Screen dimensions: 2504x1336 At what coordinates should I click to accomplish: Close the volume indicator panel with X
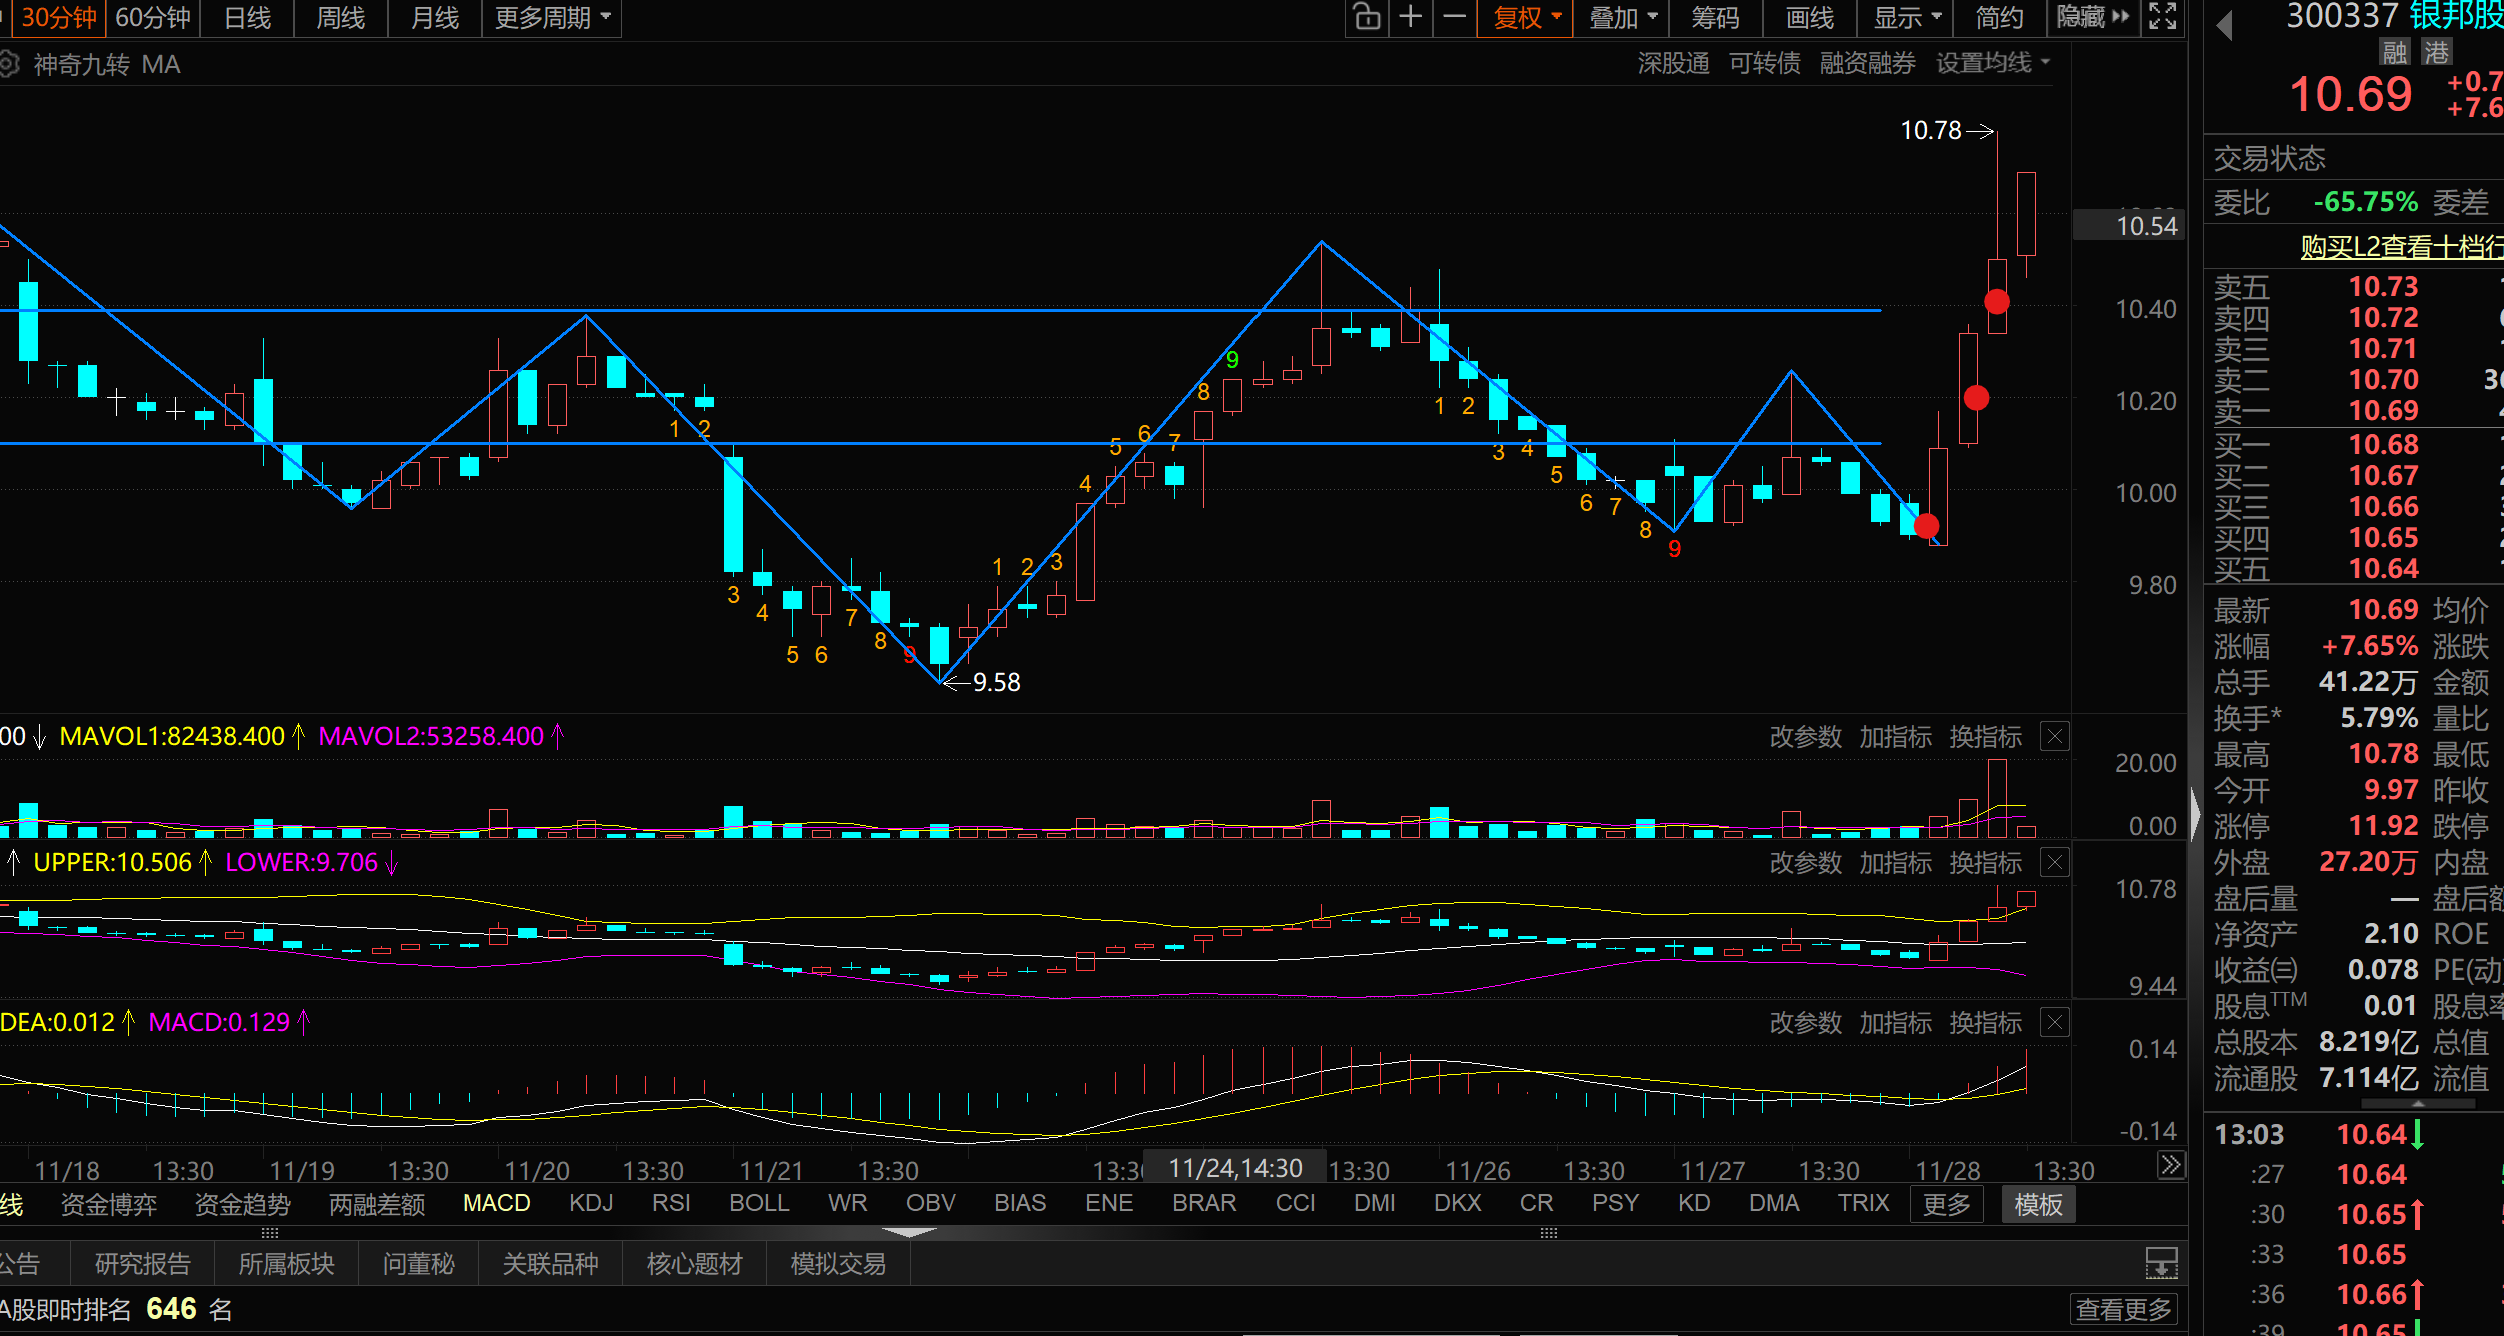2054,737
